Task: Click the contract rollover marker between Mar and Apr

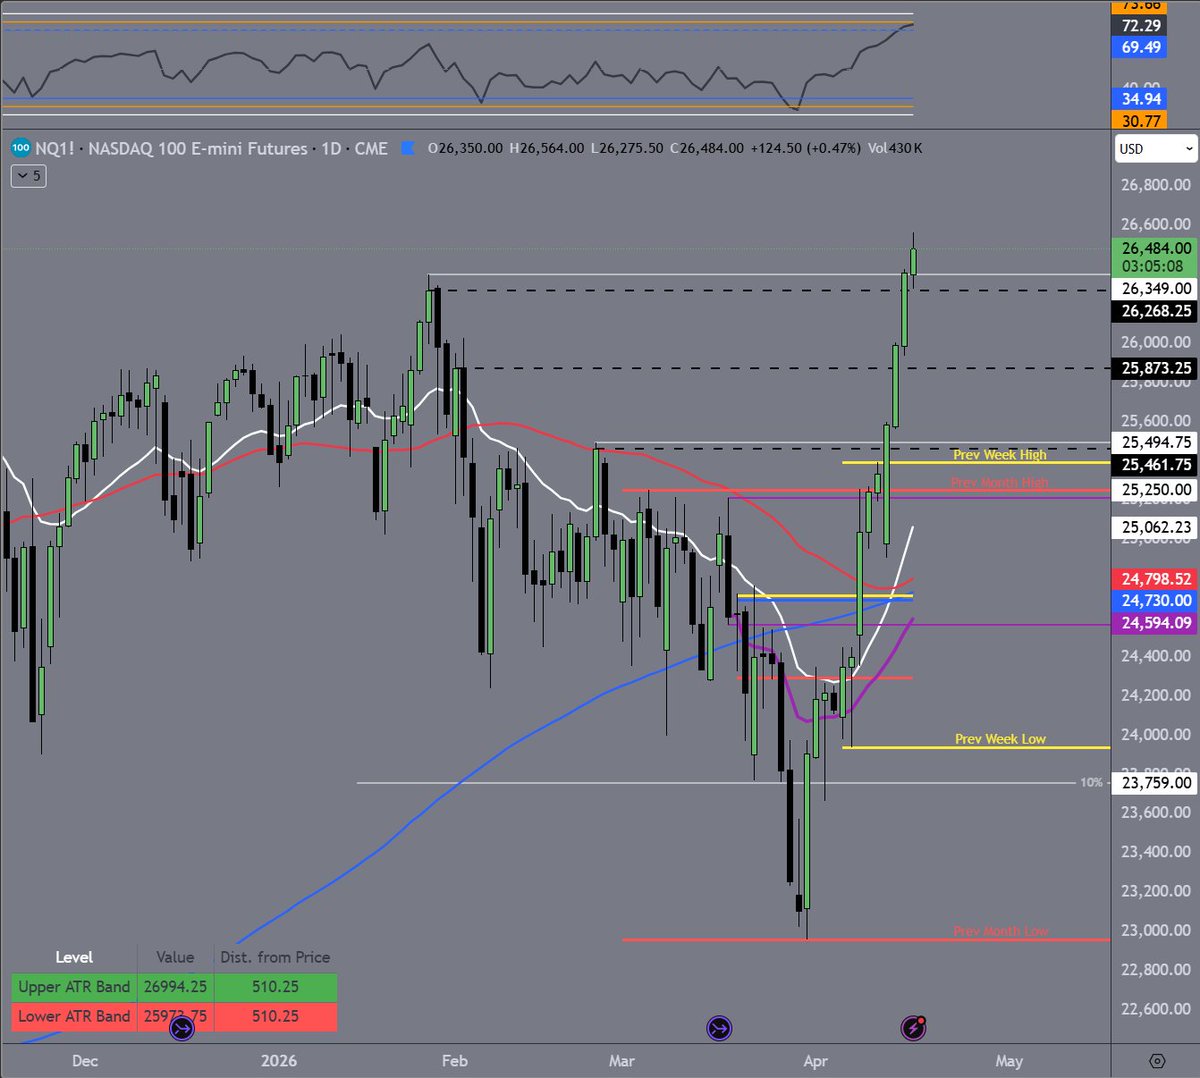Action: pyautogui.click(x=718, y=1027)
